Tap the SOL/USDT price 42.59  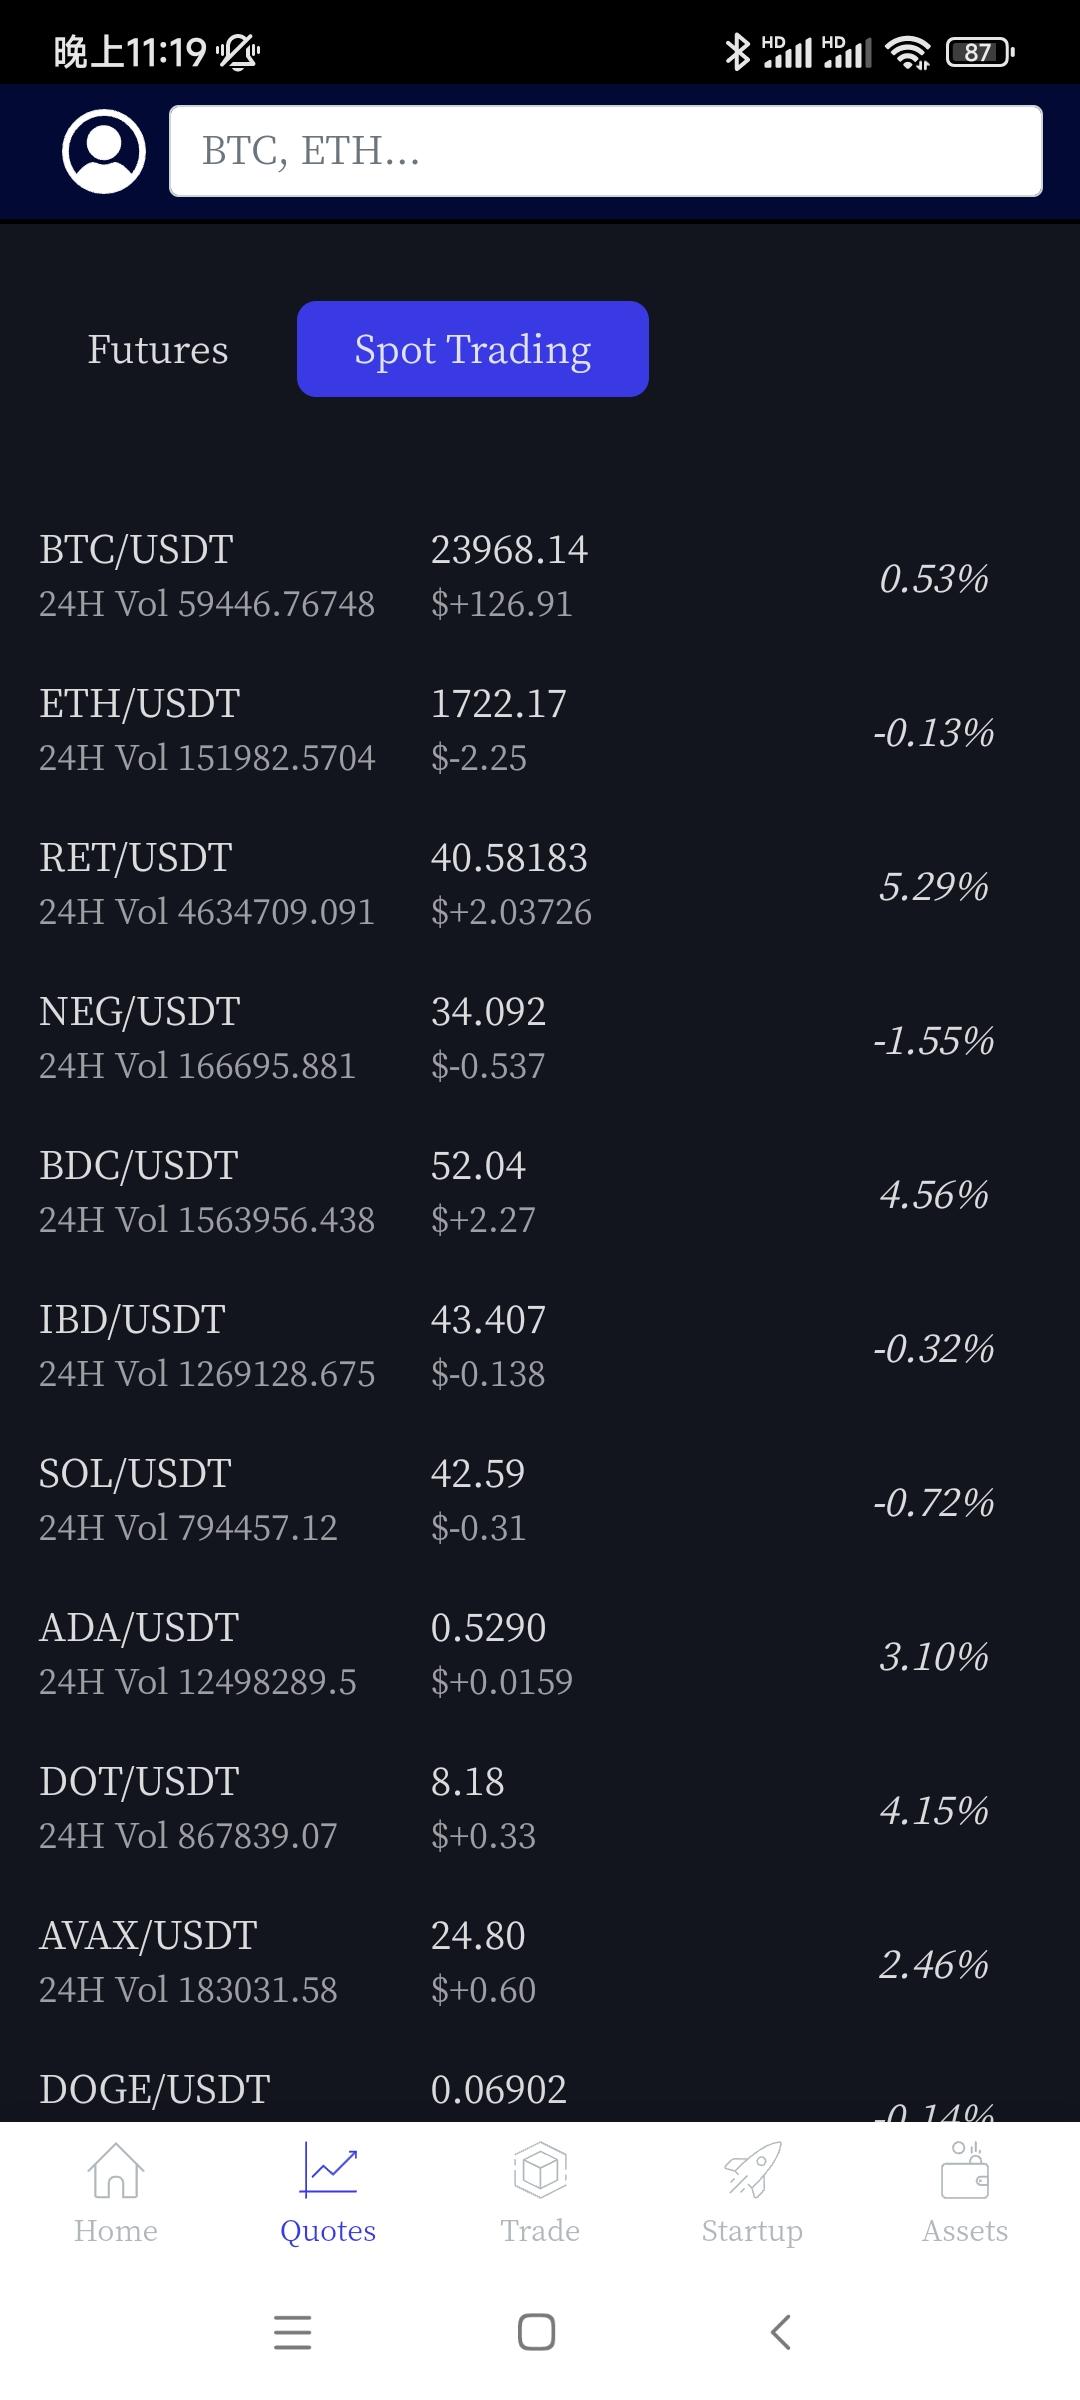pyautogui.click(x=478, y=1474)
